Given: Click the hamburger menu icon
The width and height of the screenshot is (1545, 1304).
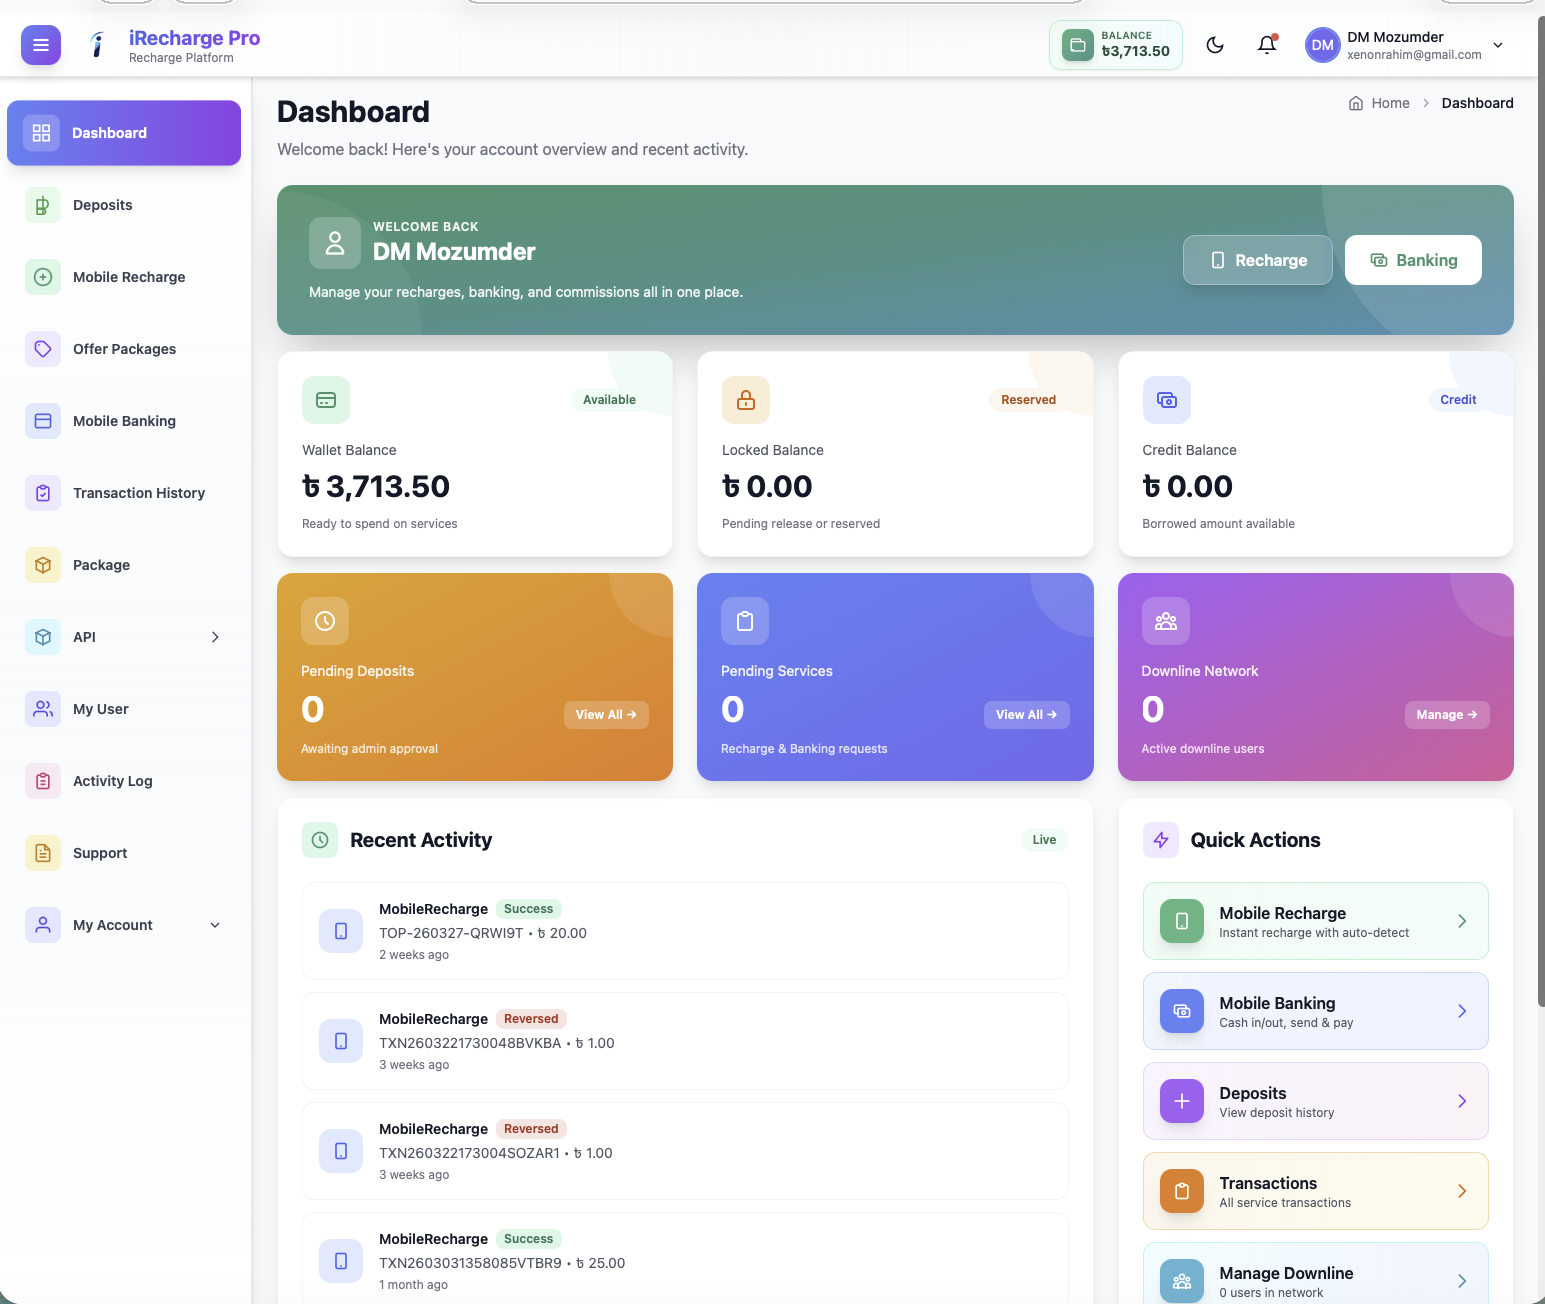Looking at the screenshot, I should coord(41,45).
